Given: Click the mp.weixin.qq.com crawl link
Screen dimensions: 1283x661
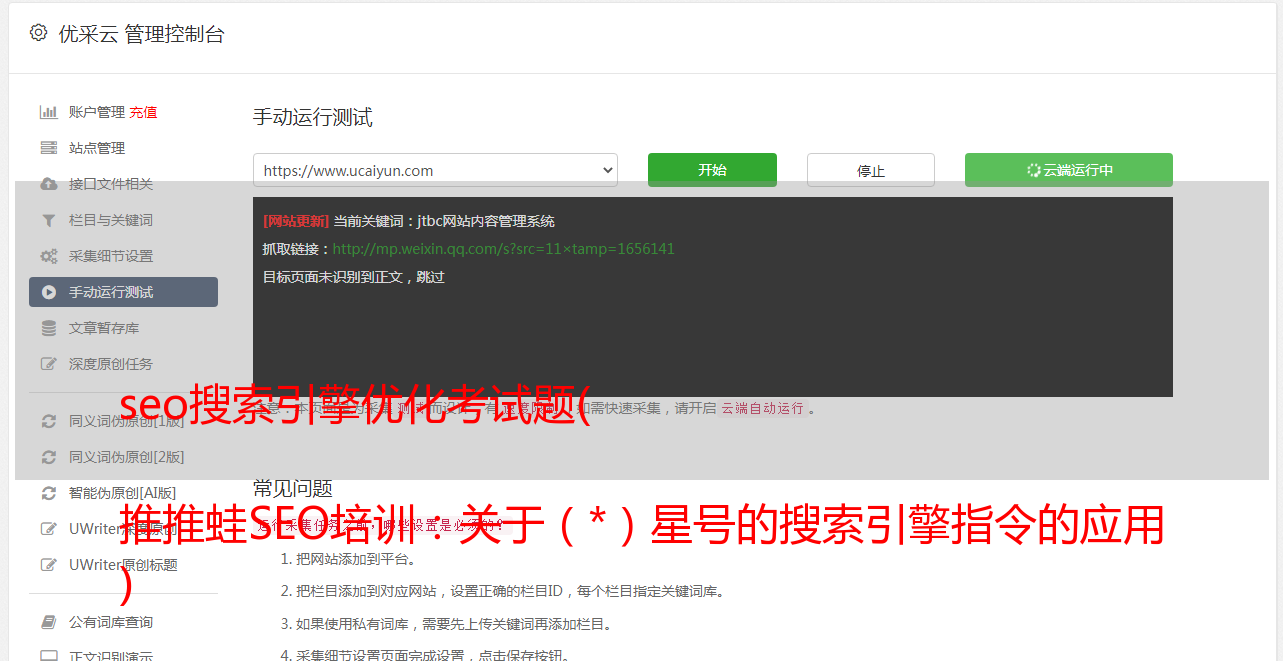Looking at the screenshot, I should click(503, 249).
